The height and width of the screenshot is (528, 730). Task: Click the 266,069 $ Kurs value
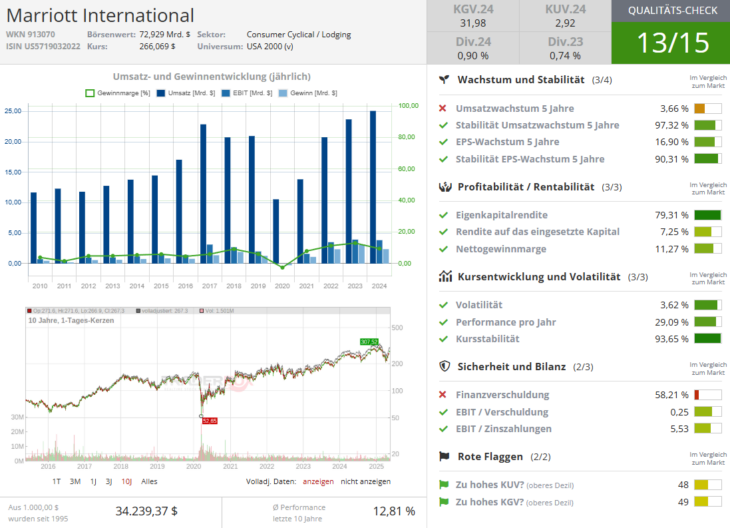click(157, 47)
